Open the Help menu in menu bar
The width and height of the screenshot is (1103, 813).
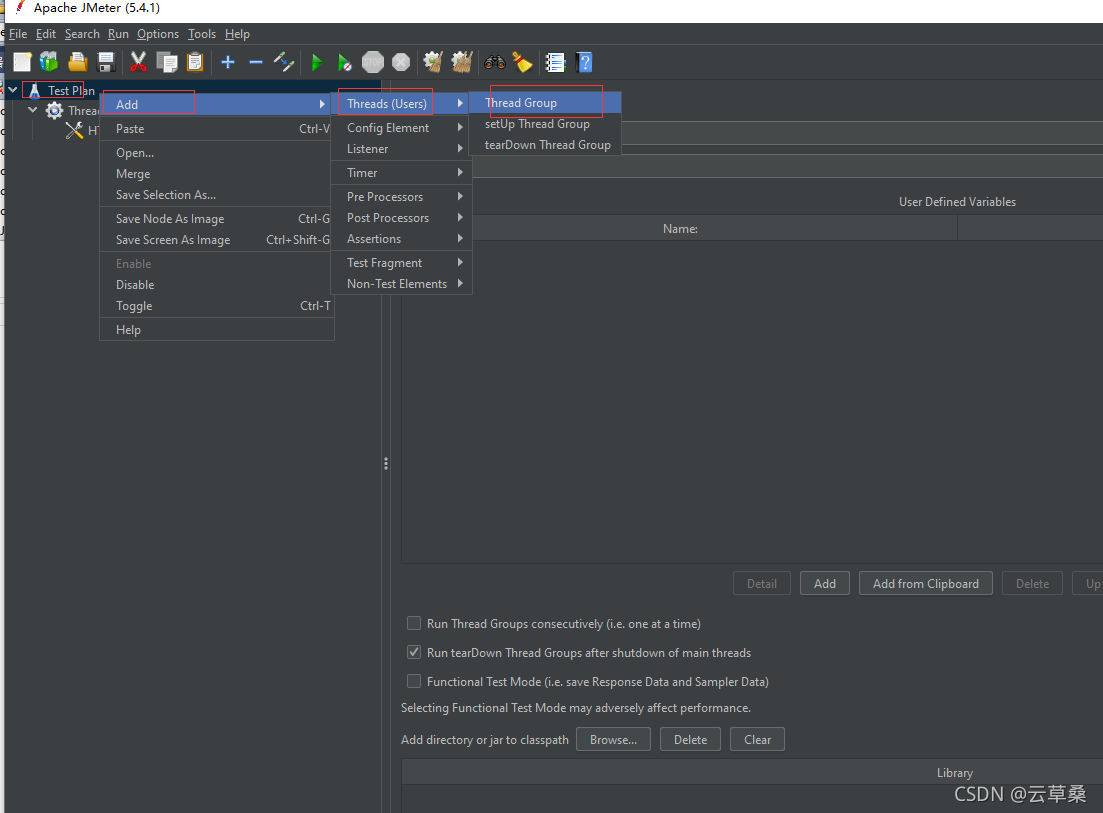pos(237,34)
